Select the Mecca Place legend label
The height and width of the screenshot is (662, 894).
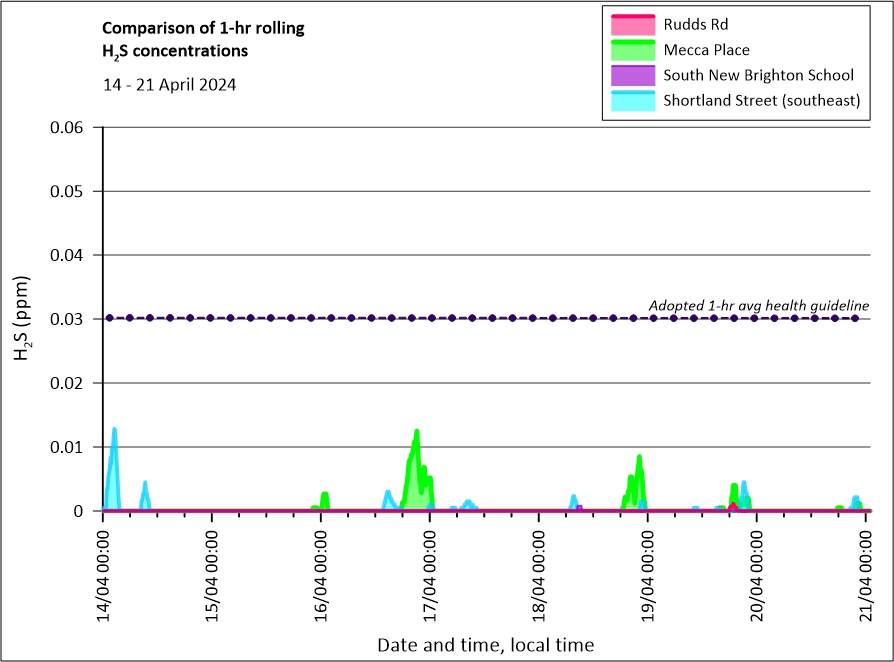tap(706, 50)
